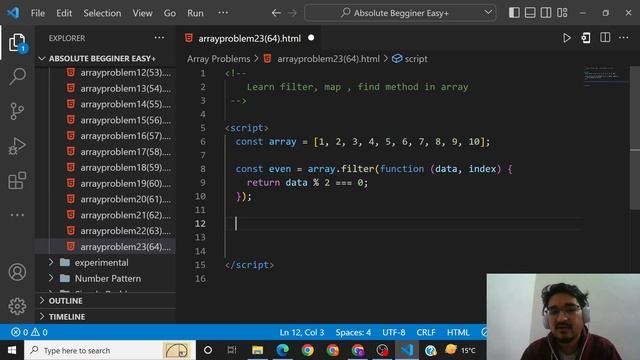The height and width of the screenshot is (360, 640).
Task: Select the arrayproblem23(64).html editor tab
Action: (x=249, y=38)
